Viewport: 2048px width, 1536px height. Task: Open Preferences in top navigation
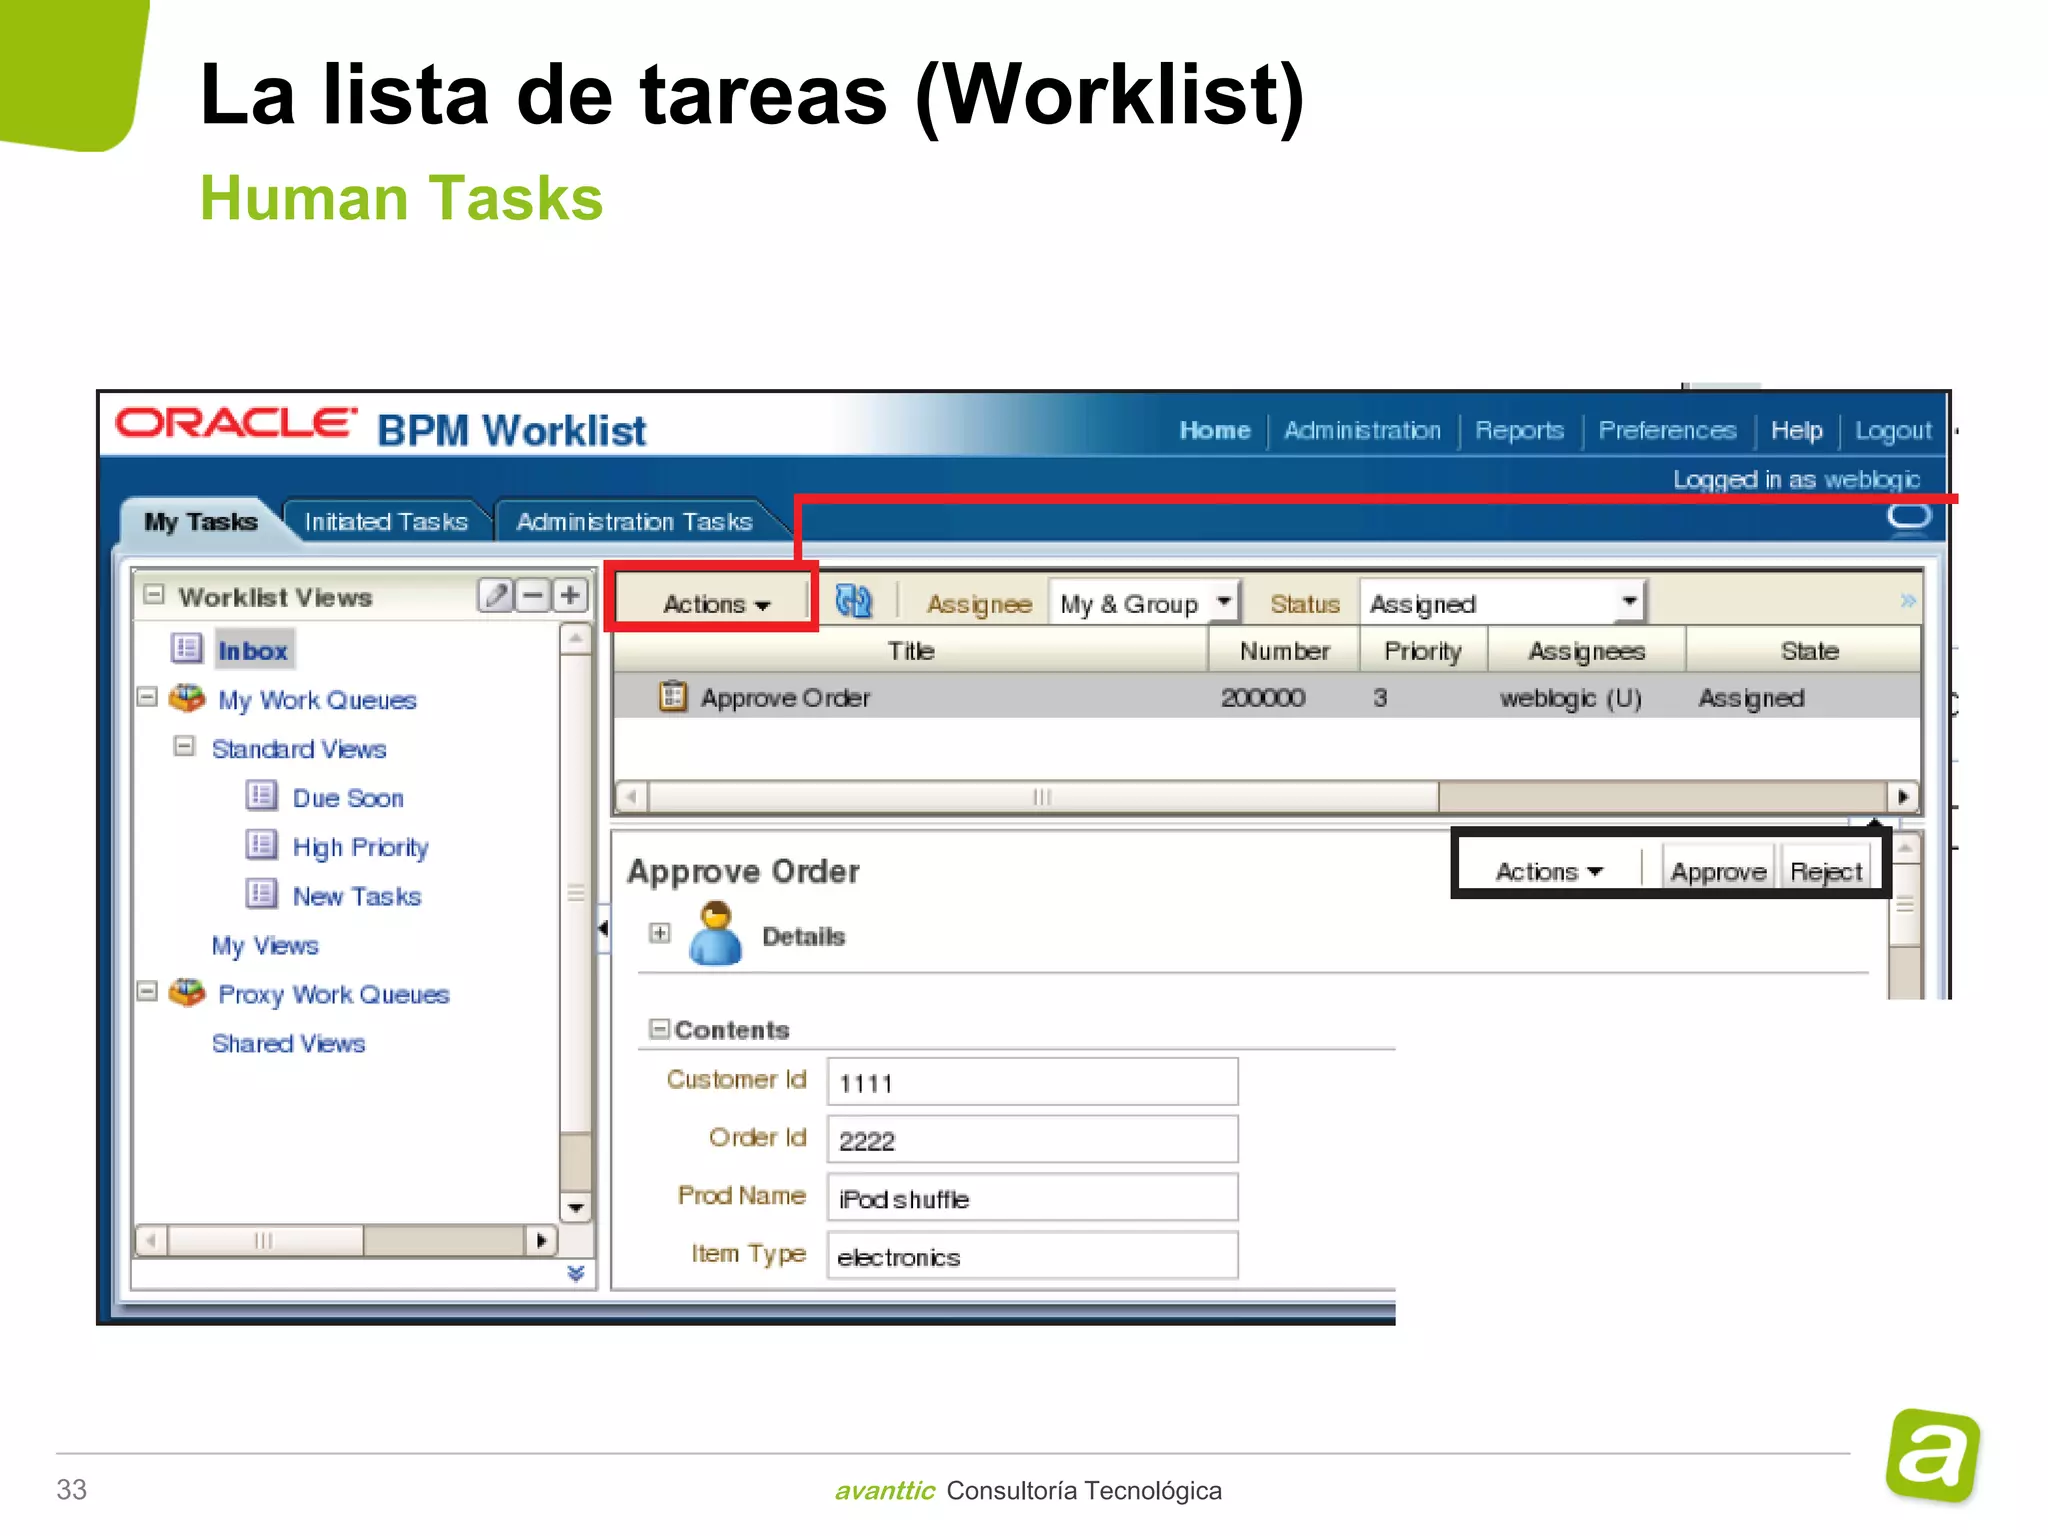click(1667, 431)
